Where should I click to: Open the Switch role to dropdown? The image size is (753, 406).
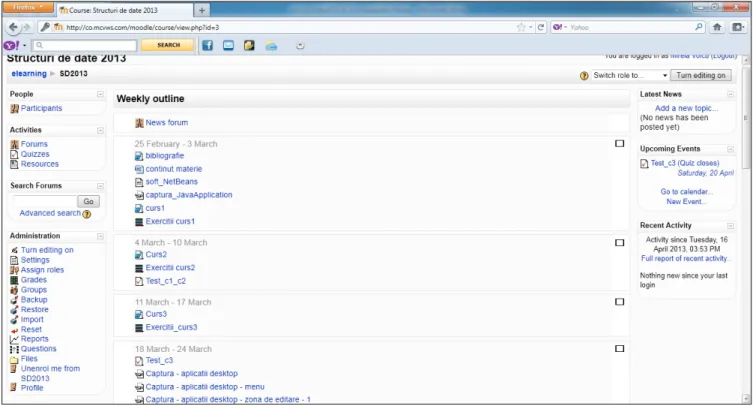coord(630,75)
